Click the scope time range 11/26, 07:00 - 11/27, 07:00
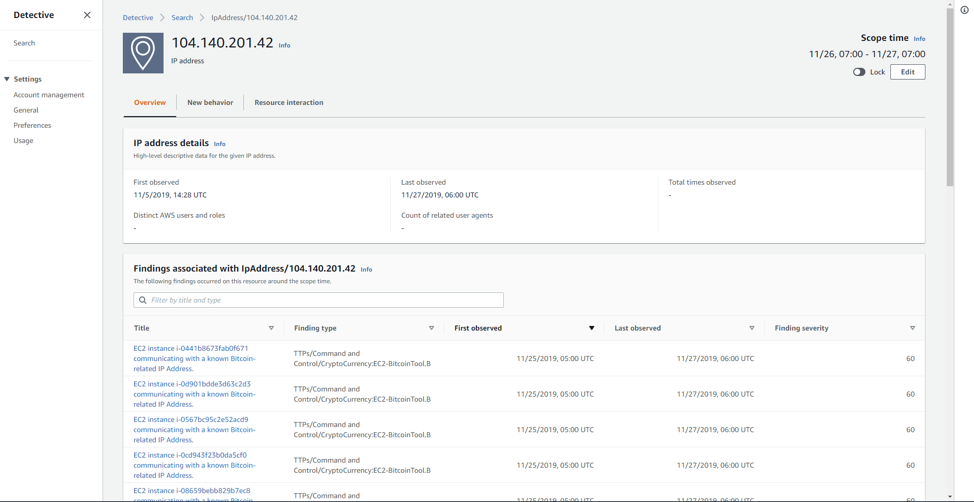The width and height of the screenshot is (974, 502). 867,54
